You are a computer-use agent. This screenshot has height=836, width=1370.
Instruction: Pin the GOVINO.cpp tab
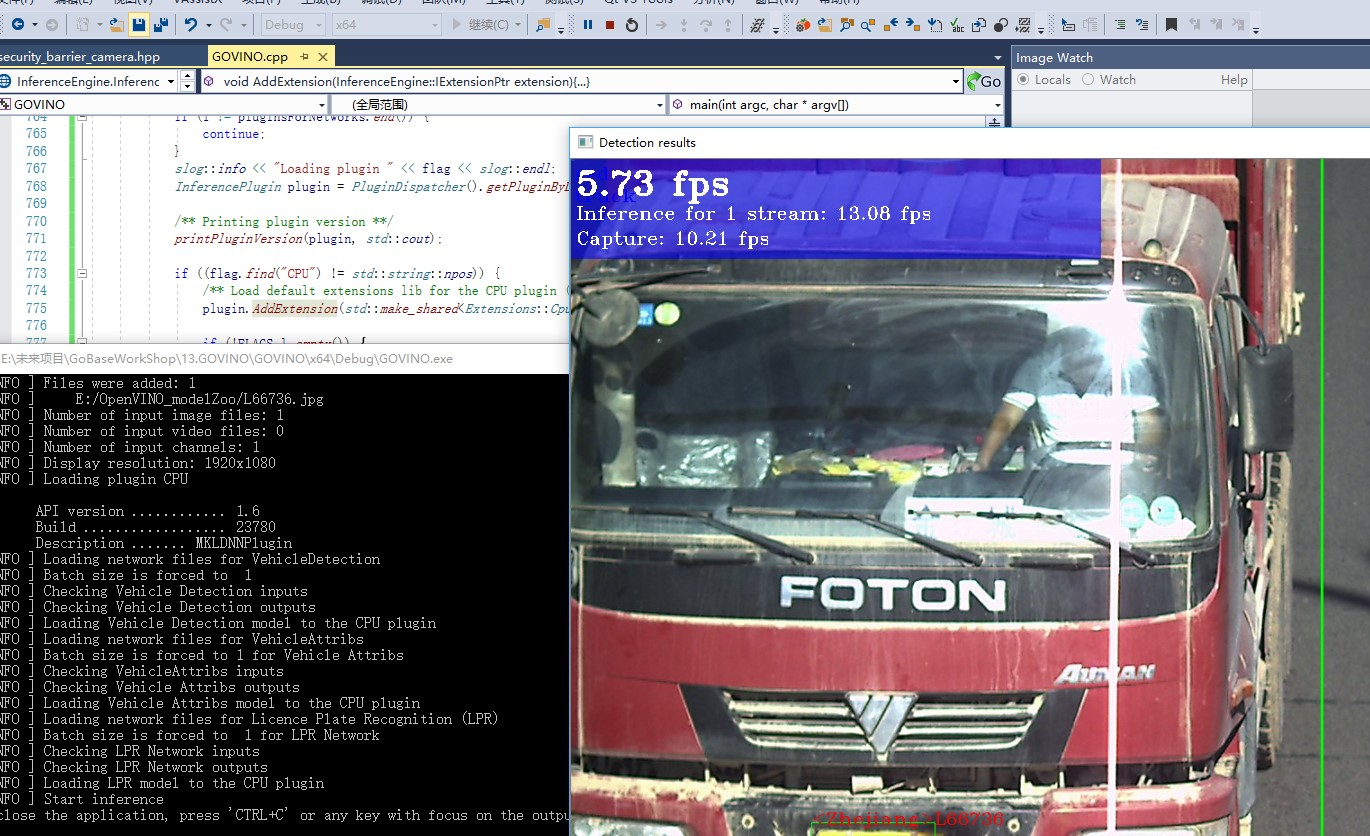[x=304, y=56]
